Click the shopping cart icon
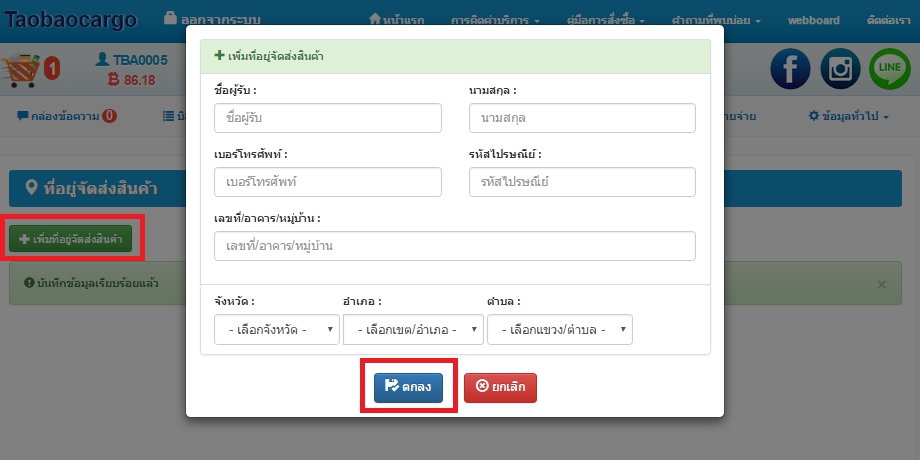Viewport: 920px width, 460px height. click(21, 70)
